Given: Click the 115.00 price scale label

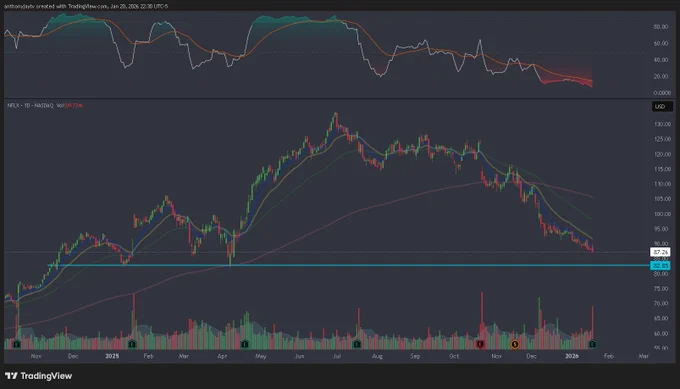Looking at the screenshot, I should tap(662, 169).
